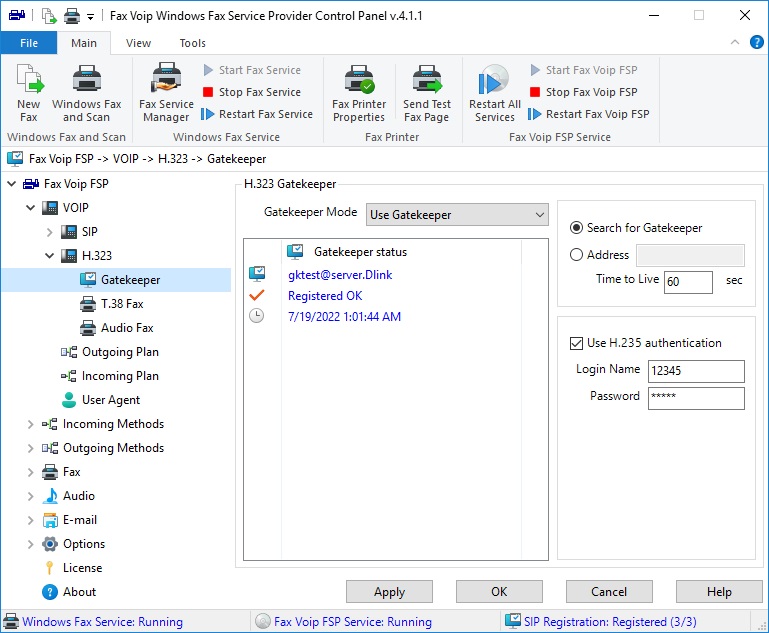This screenshot has width=769, height=633.
Task: Expand the Audio tree node
Action: (30, 496)
